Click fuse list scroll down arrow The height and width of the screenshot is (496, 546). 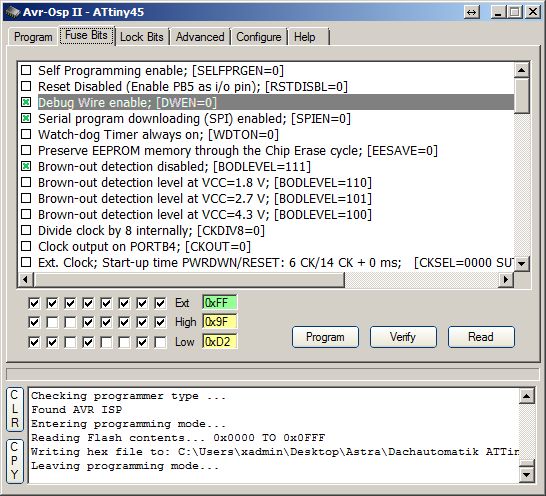(522, 263)
